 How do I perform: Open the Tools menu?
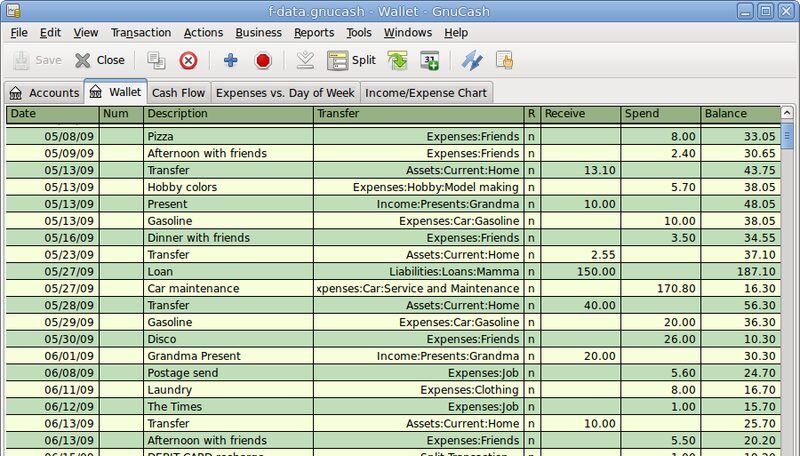[359, 33]
